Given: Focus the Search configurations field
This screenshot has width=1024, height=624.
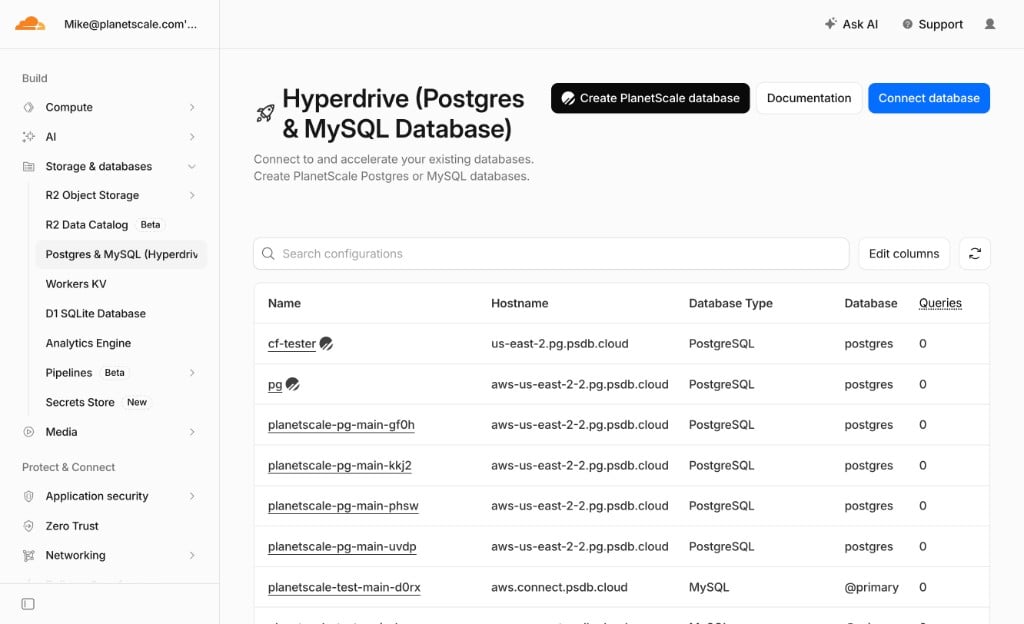Looking at the screenshot, I should tap(551, 253).
